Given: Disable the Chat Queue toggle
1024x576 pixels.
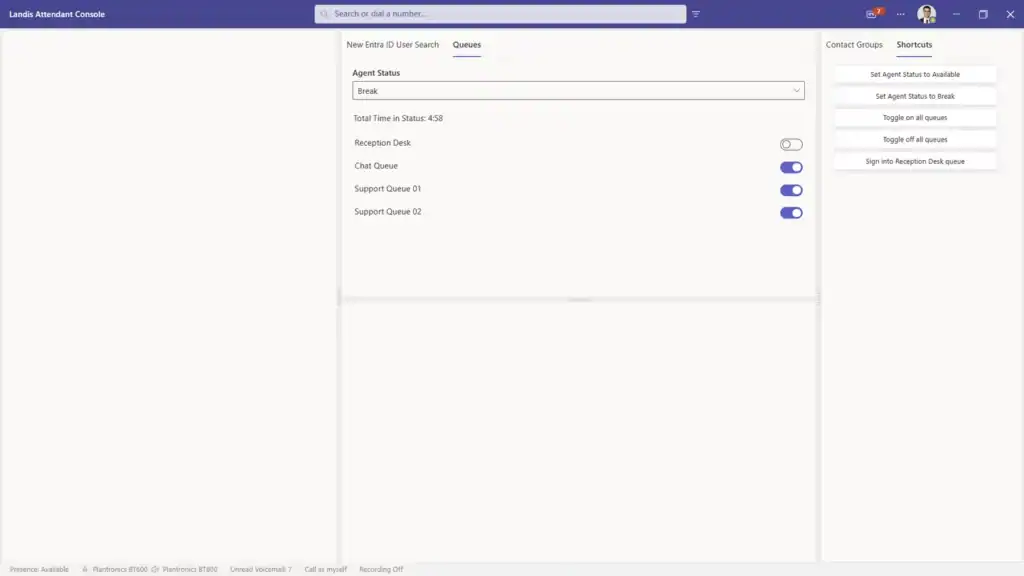Looking at the screenshot, I should click(x=790, y=166).
